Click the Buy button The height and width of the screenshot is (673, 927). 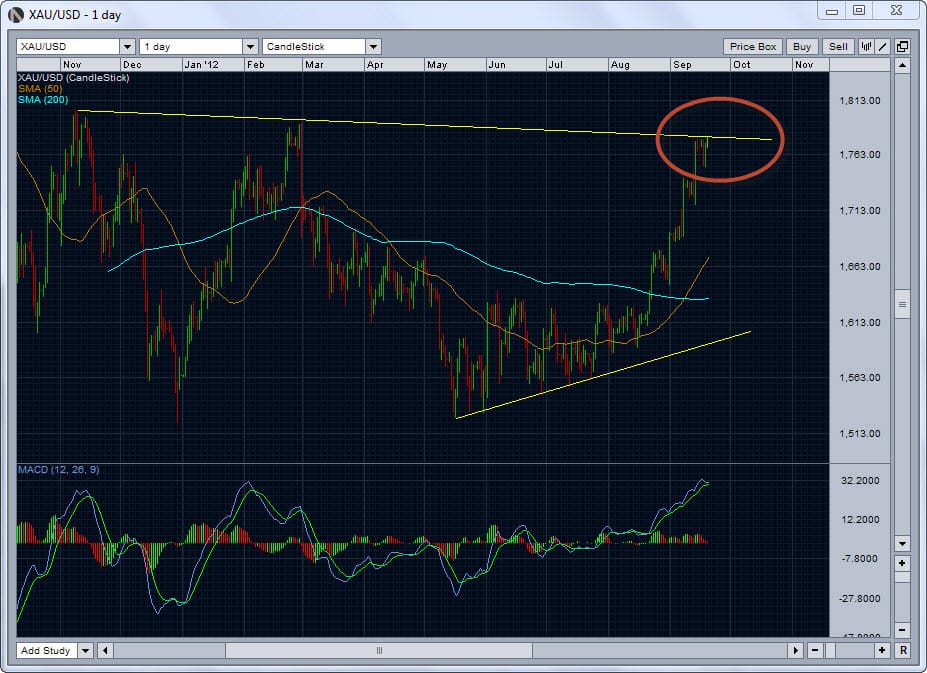pos(801,46)
